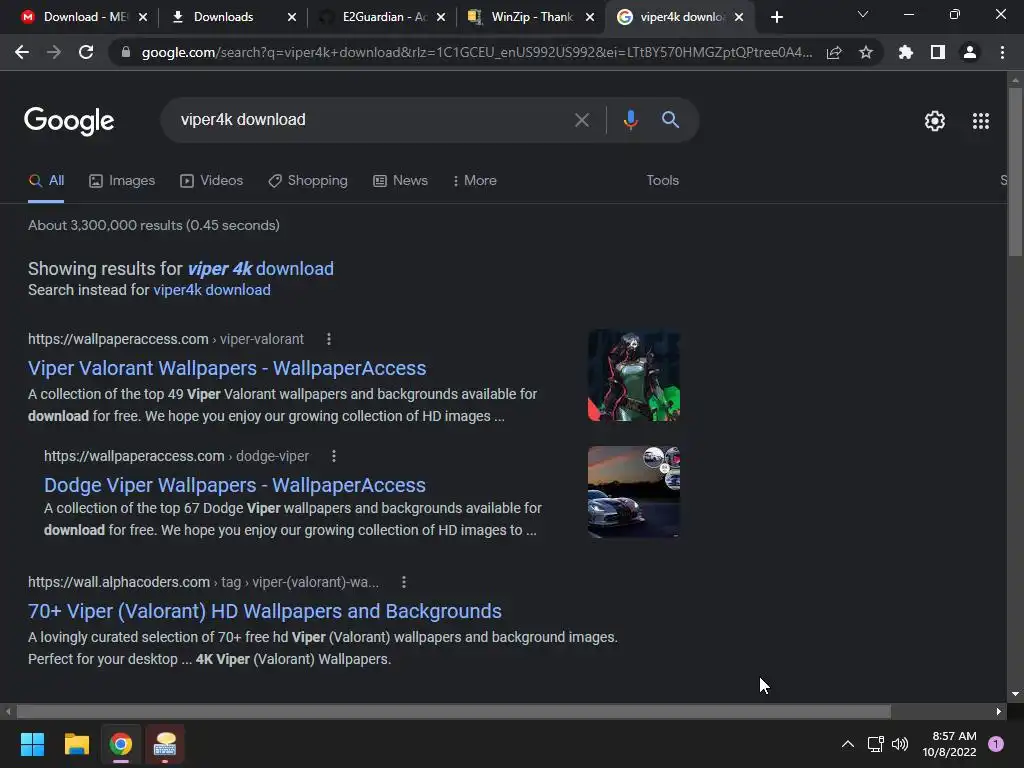Search instead for viper4k download
Image resolution: width=1024 pixels, height=768 pixels.
(x=212, y=290)
